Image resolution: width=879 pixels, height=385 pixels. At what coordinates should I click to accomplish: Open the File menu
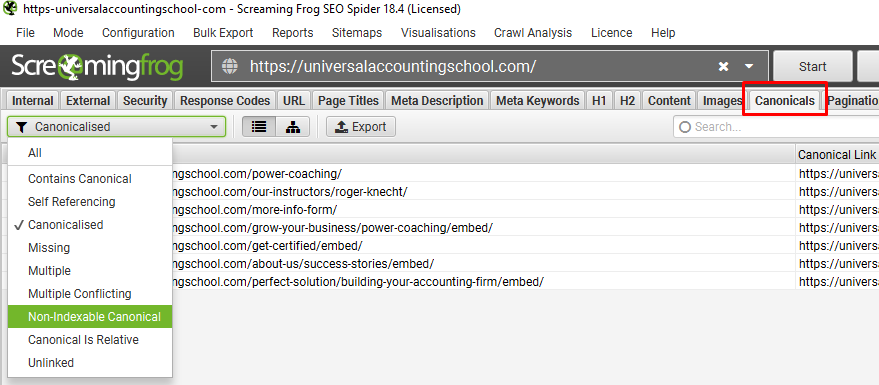(25, 33)
